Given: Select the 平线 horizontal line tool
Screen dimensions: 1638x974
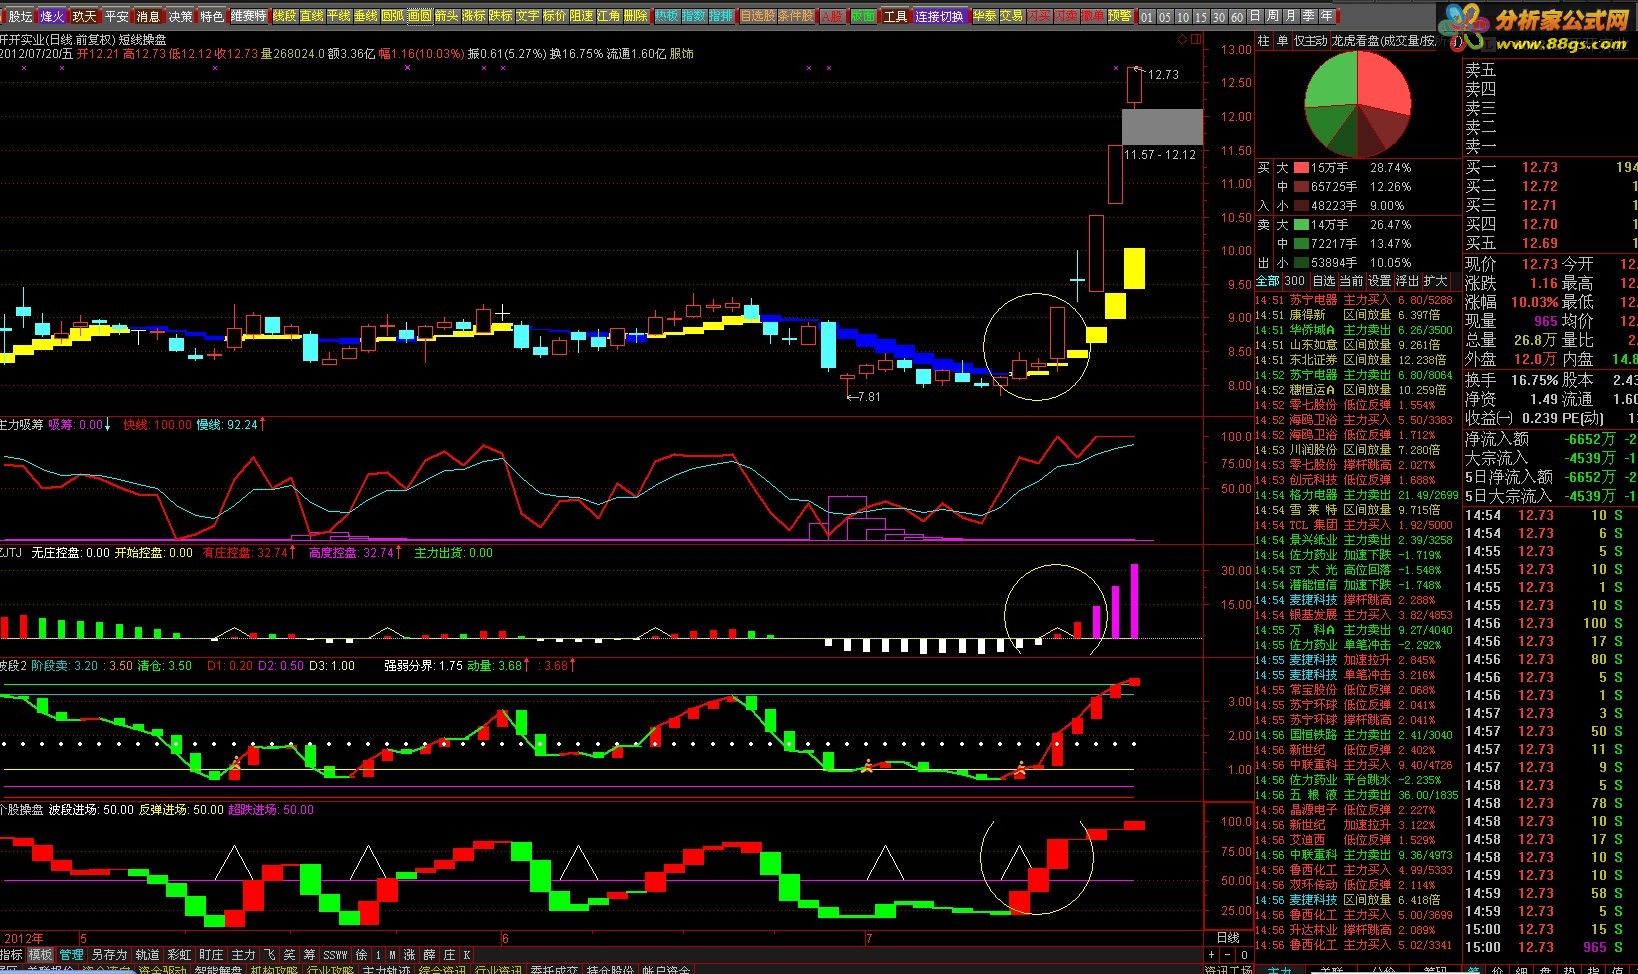Looking at the screenshot, I should point(338,16).
